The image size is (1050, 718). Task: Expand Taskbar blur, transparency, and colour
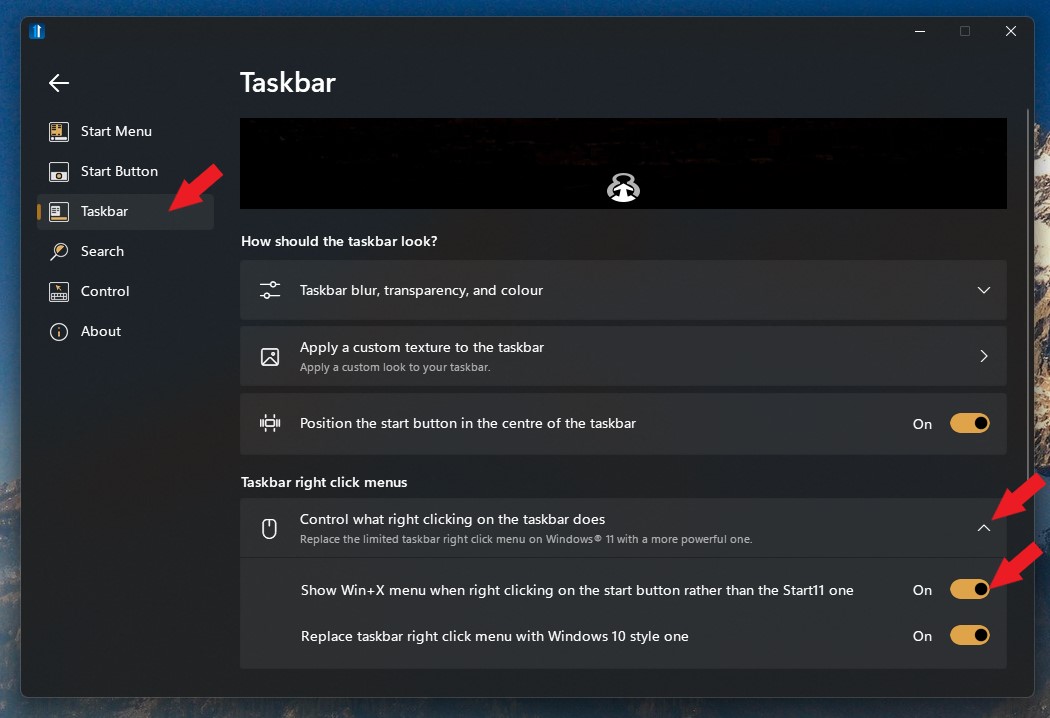(623, 290)
